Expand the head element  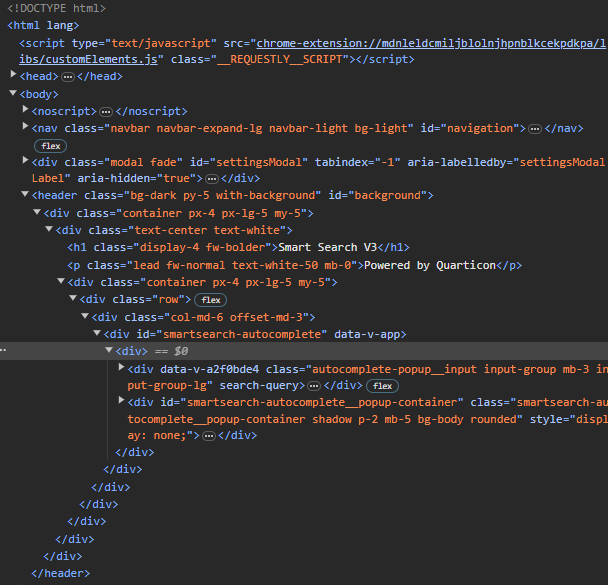(x=13, y=74)
